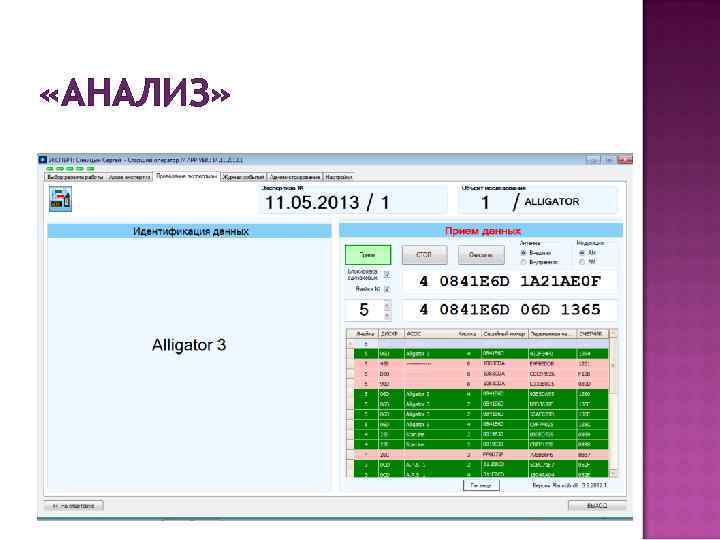Image resolution: width=720 pixels, height=540 pixels.
Task: Click the green "Прием" button
Action: point(368,255)
